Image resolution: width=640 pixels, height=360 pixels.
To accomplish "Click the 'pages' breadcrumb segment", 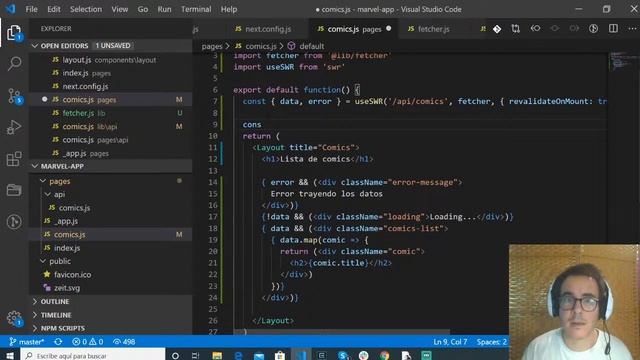I will (x=212, y=46).
